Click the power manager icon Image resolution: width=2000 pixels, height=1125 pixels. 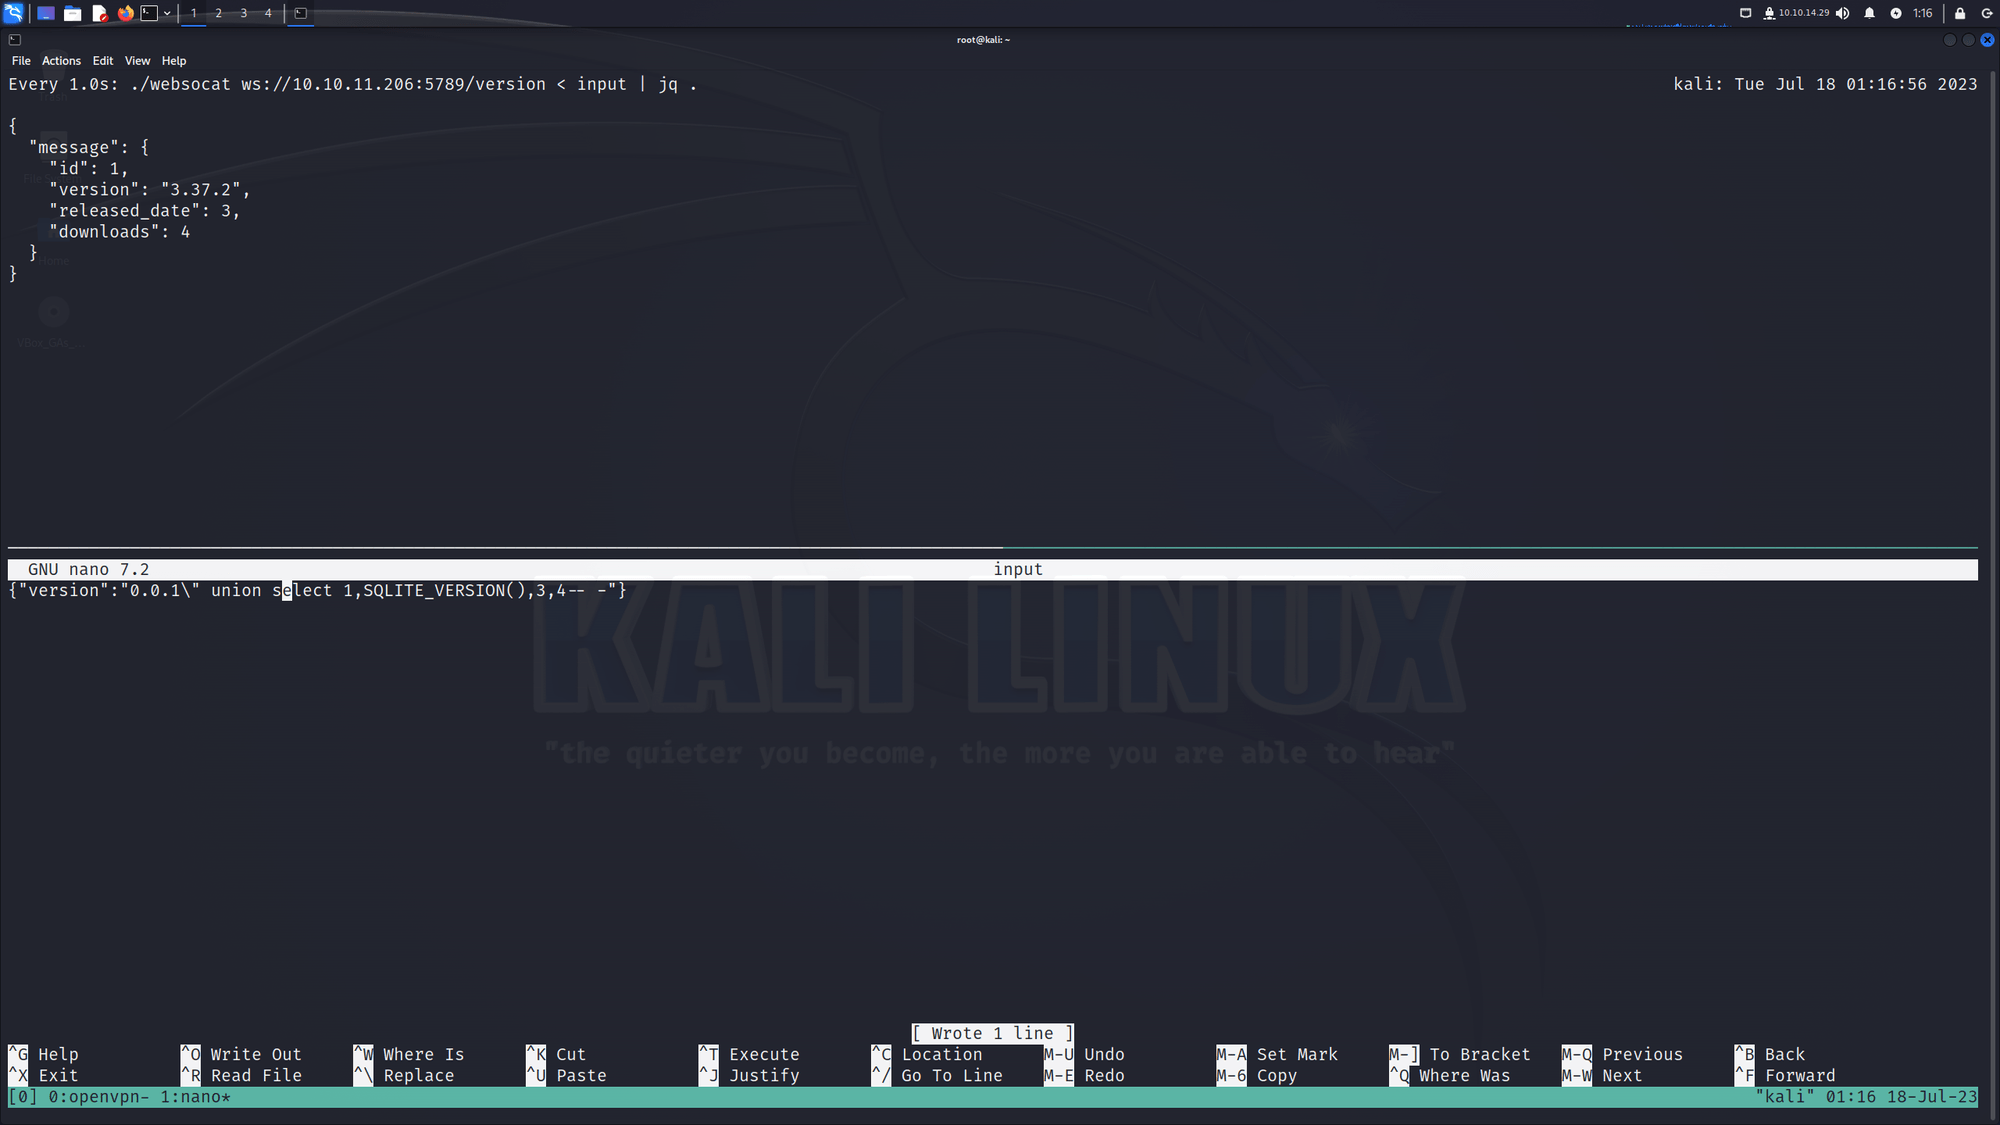pos(1896,13)
